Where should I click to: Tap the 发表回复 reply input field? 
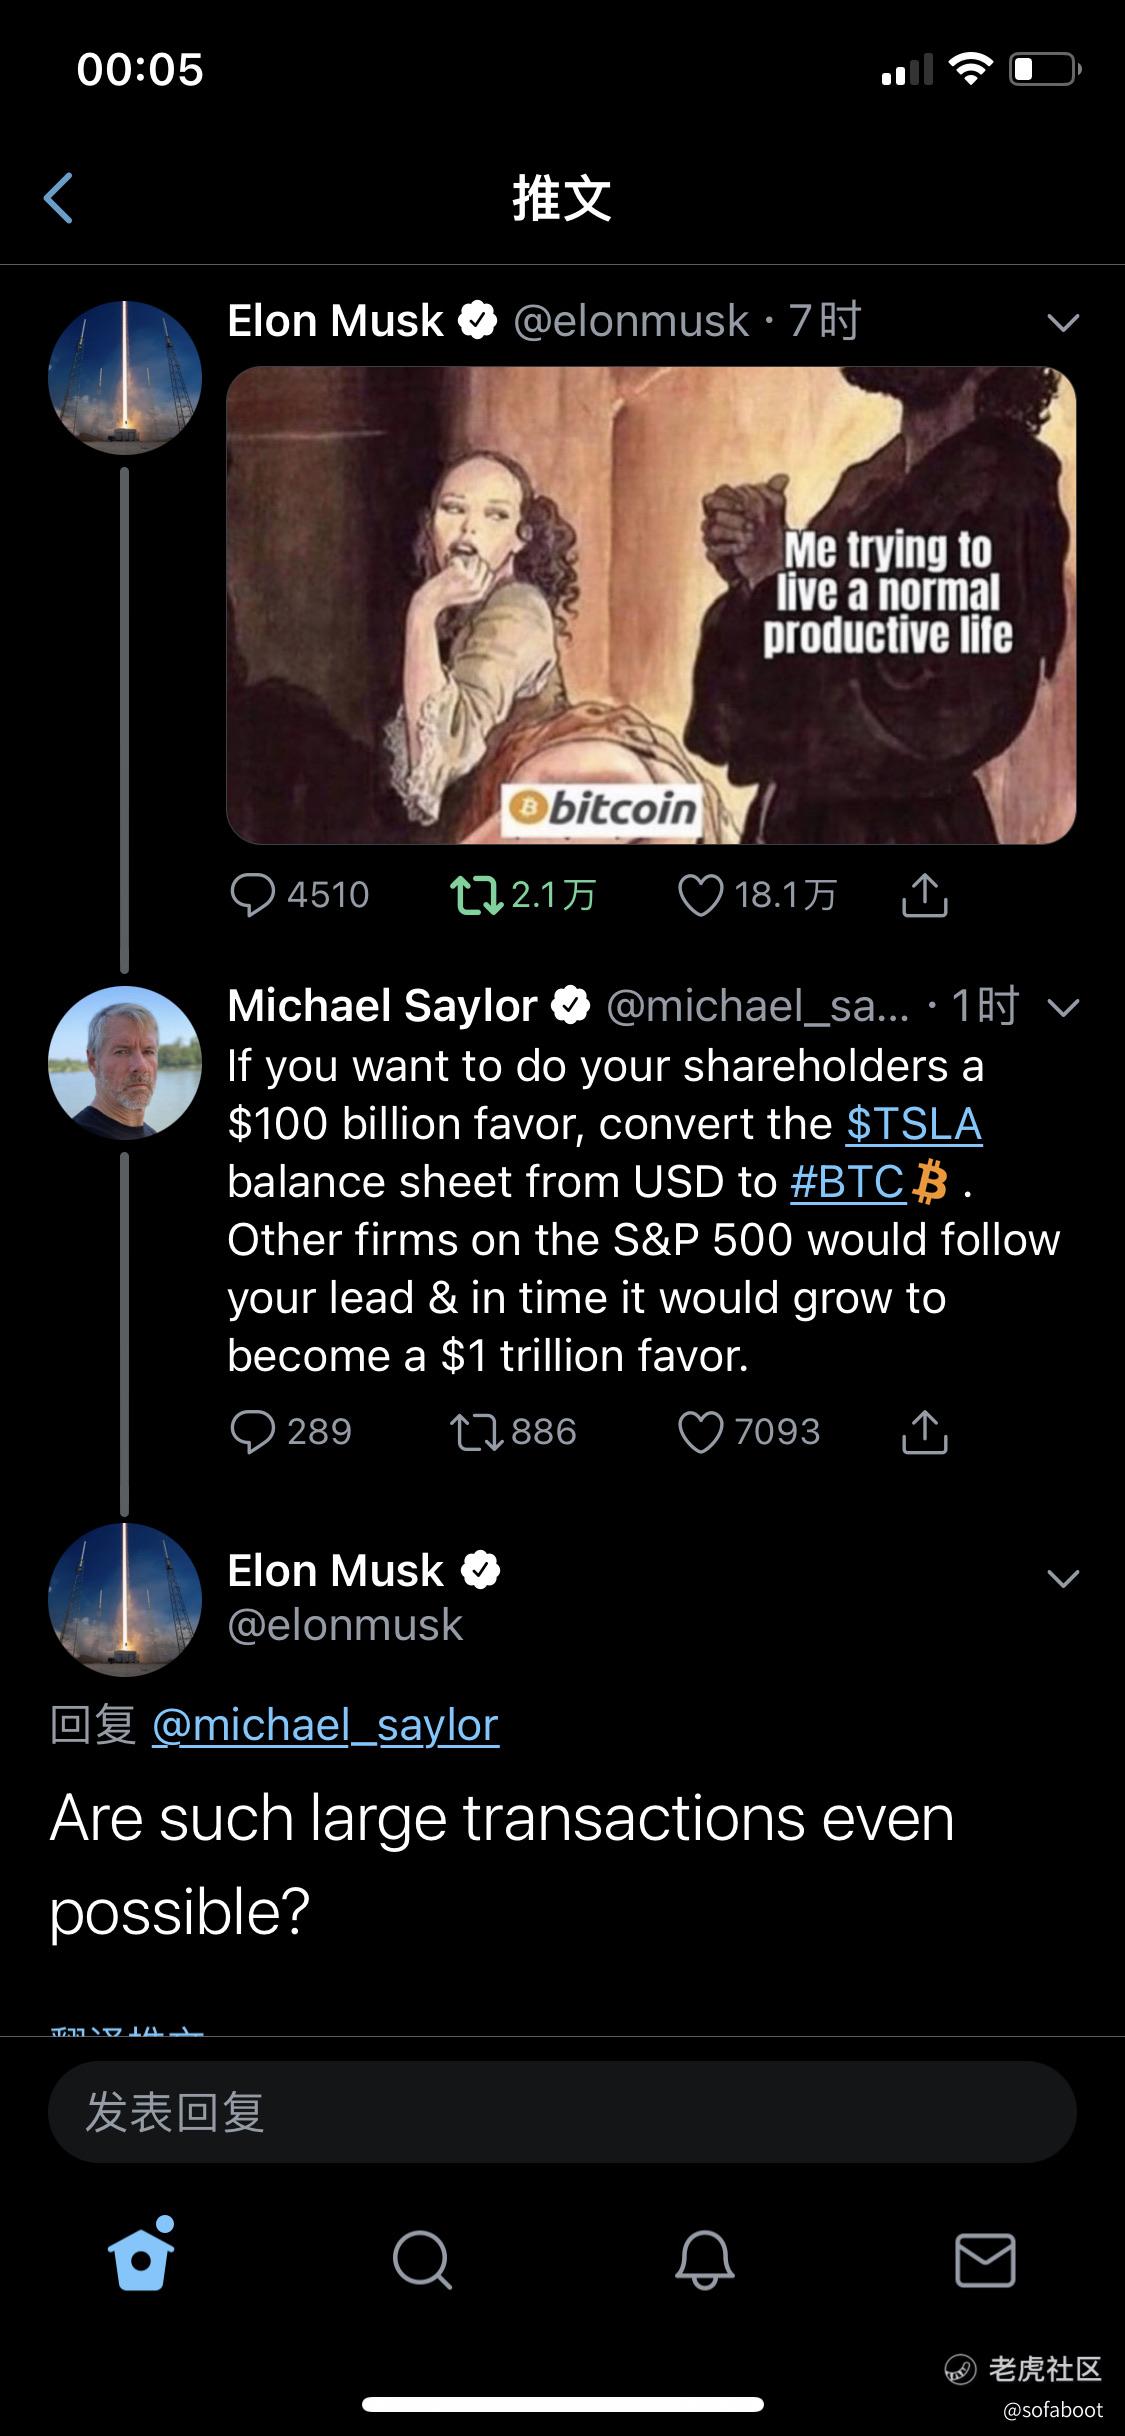[562, 2112]
